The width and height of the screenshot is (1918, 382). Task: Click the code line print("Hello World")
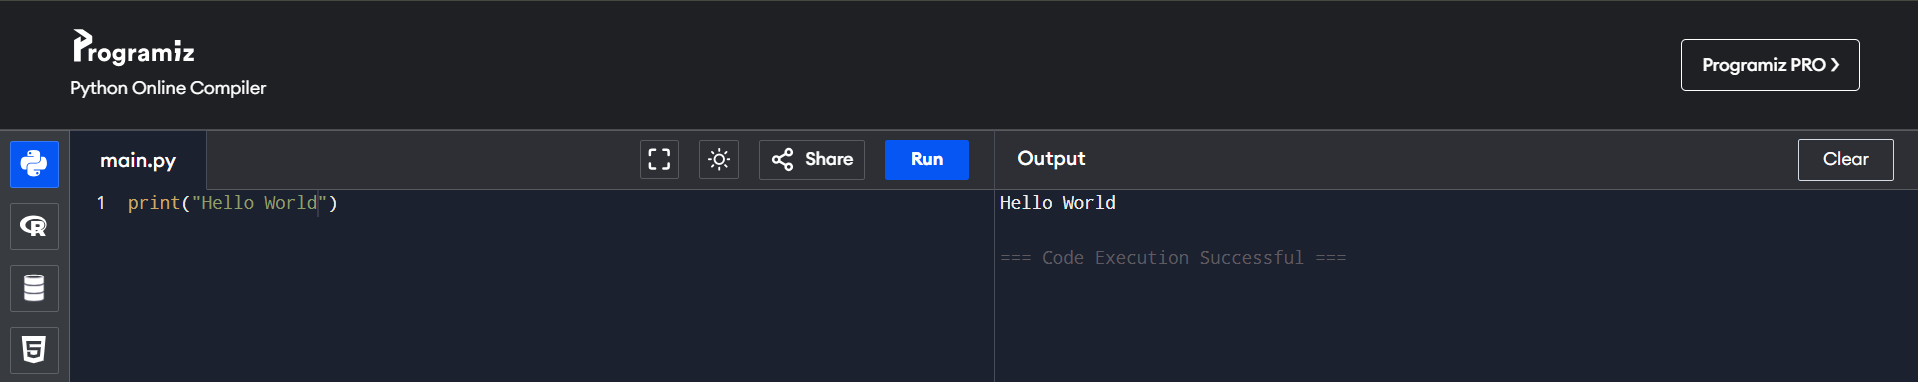pyautogui.click(x=233, y=203)
